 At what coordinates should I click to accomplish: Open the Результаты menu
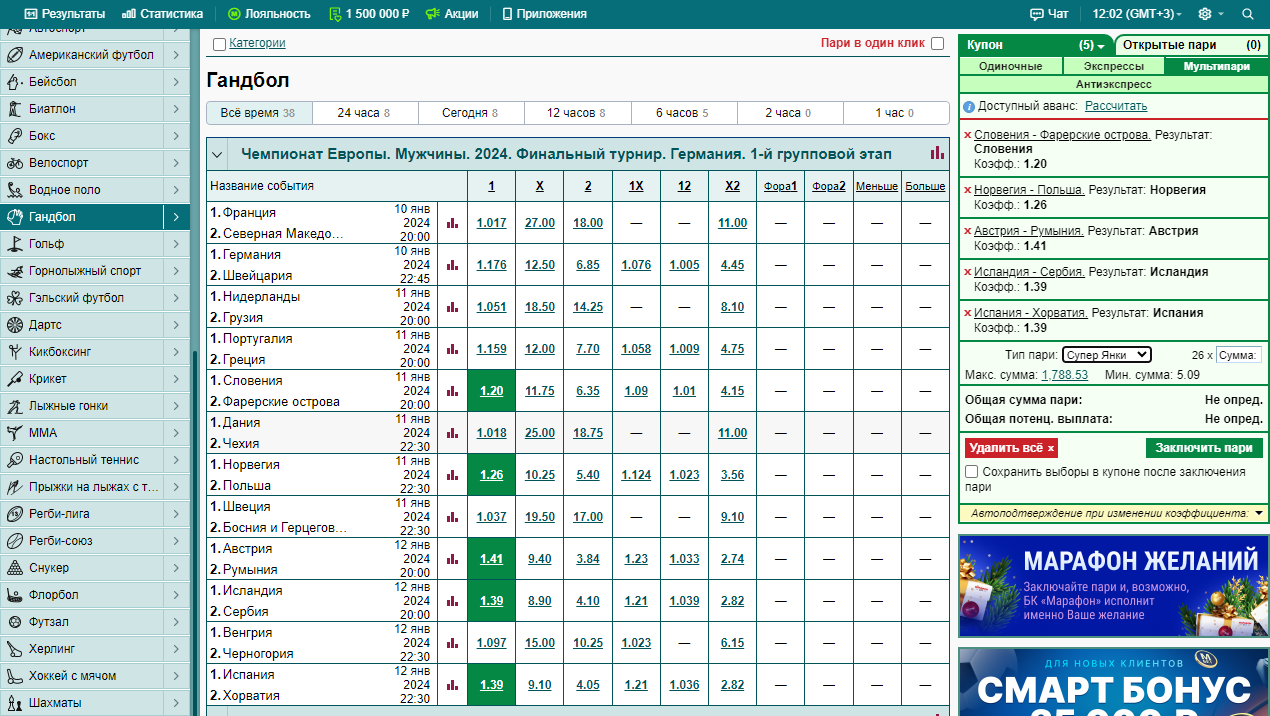pyautogui.click(x=65, y=14)
